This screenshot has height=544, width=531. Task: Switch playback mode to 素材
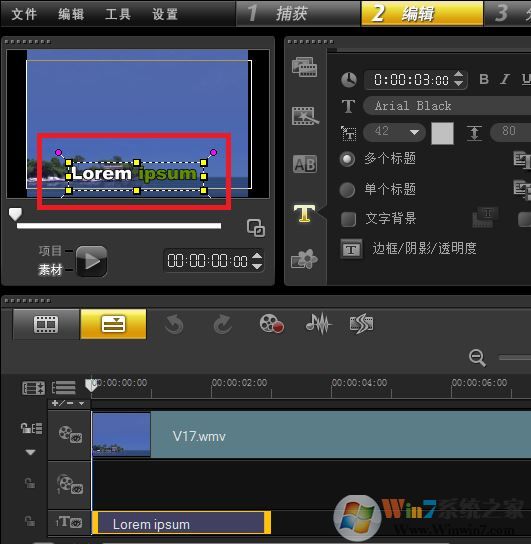pyautogui.click(x=50, y=270)
